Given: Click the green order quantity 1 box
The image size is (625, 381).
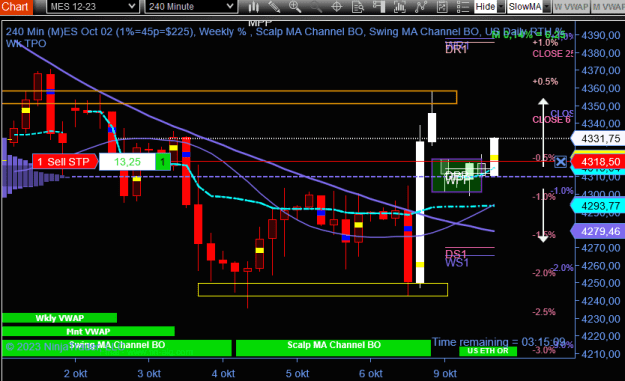Looking at the screenshot, I should [x=163, y=162].
